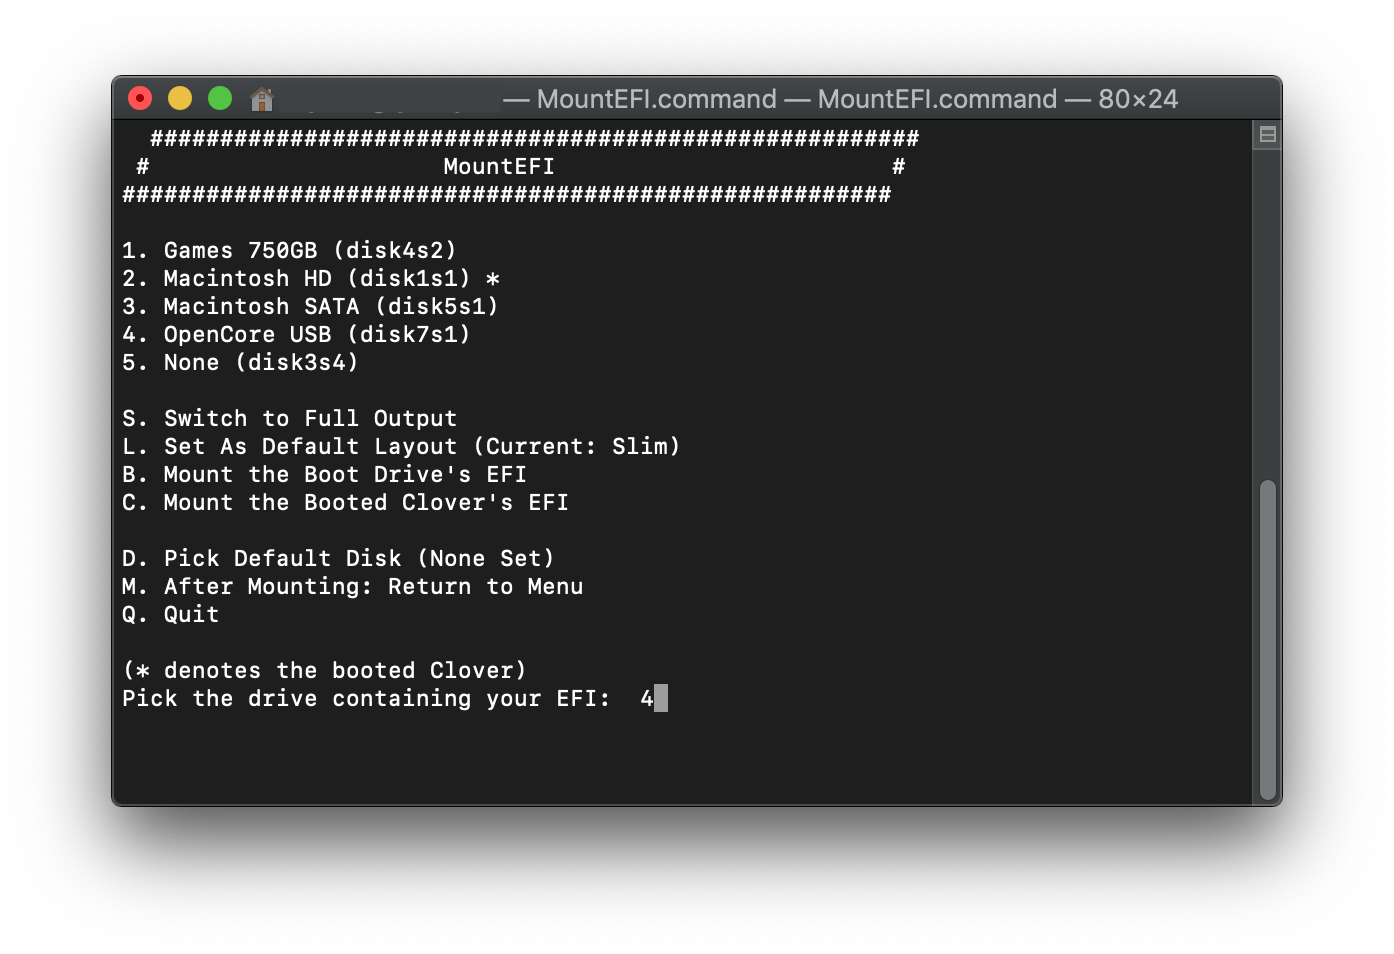Click the 'Mount the Booted Clover's EFI' line
Image resolution: width=1394 pixels, height=954 pixels.
[x=345, y=502]
